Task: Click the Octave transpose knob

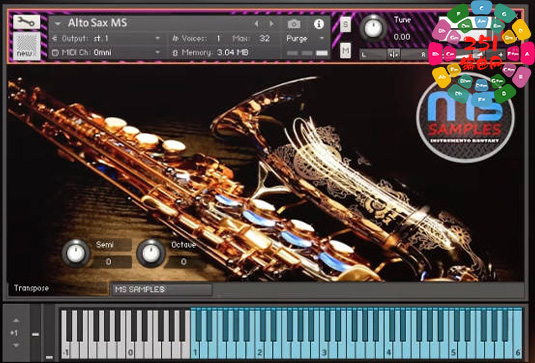Action: pyautogui.click(x=151, y=253)
